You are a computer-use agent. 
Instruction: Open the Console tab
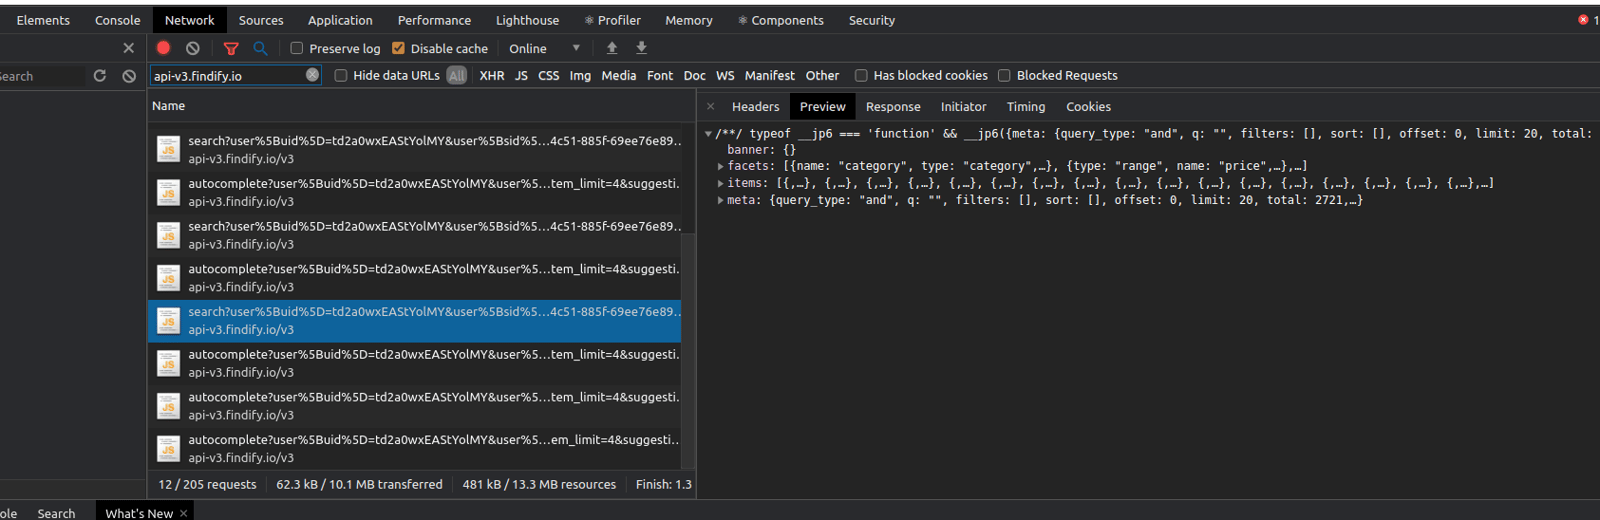coord(117,20)
